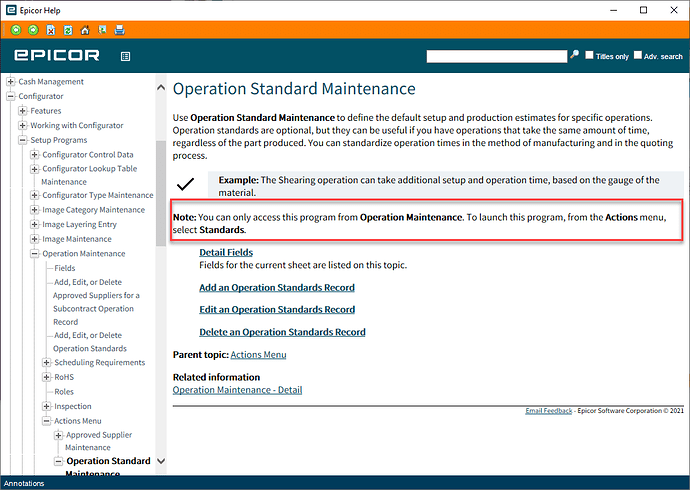The width and height of the screenshot is (690, 490).
Task: Toggle the table of contents list icon
Action: [125, 56]
